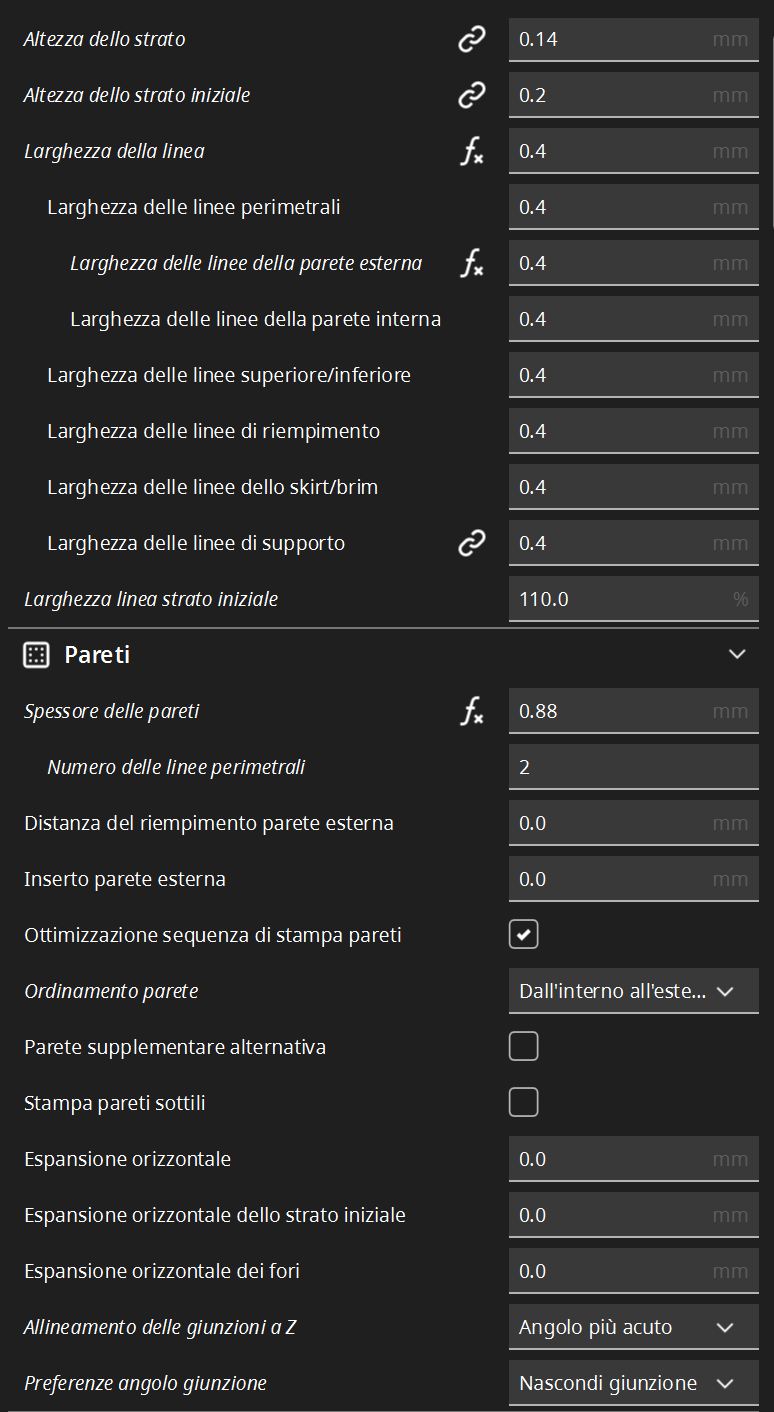Click link icon for Larghezza linee di supporto
The height and width of the screenshot is (1412, 774).
[471, 543]
